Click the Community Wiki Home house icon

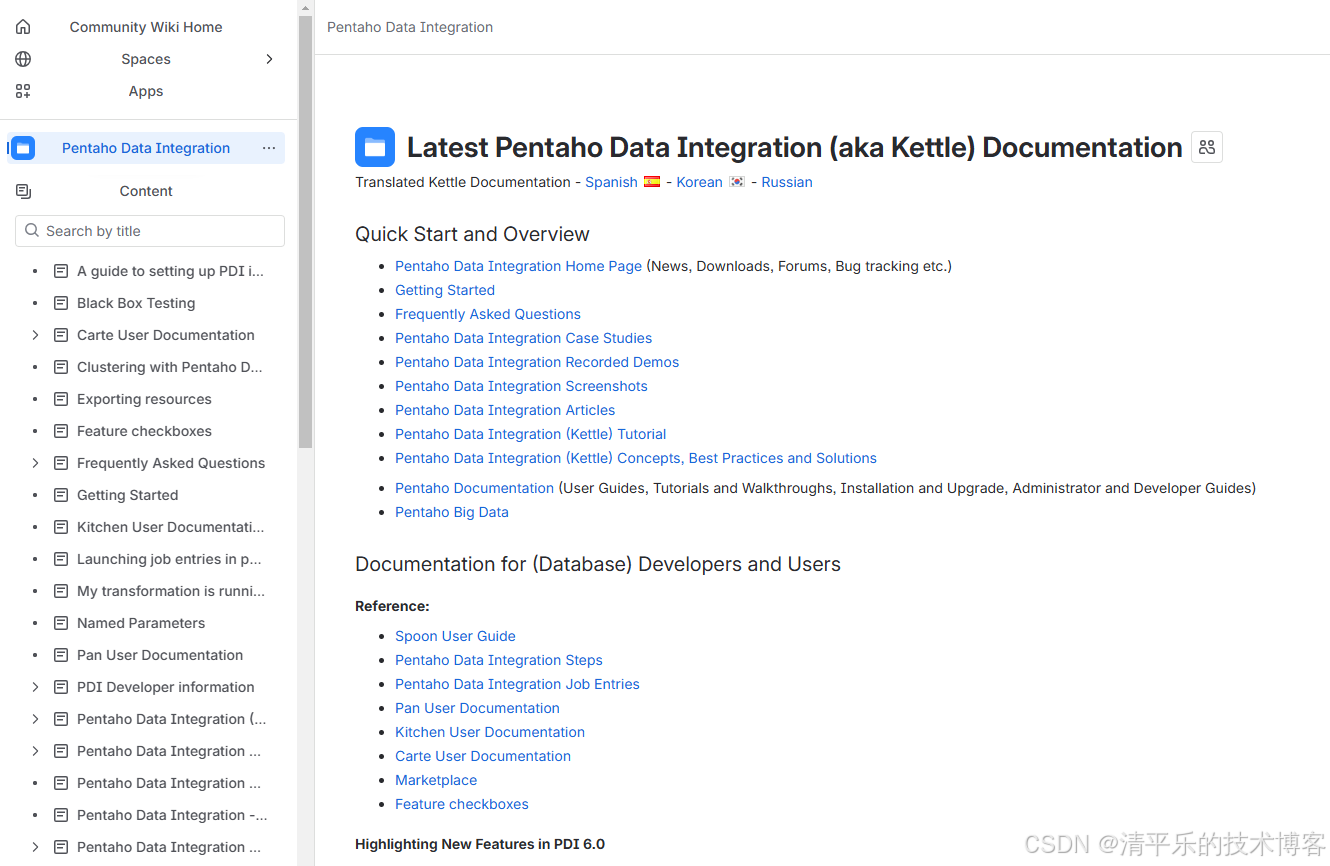(23, 27)
